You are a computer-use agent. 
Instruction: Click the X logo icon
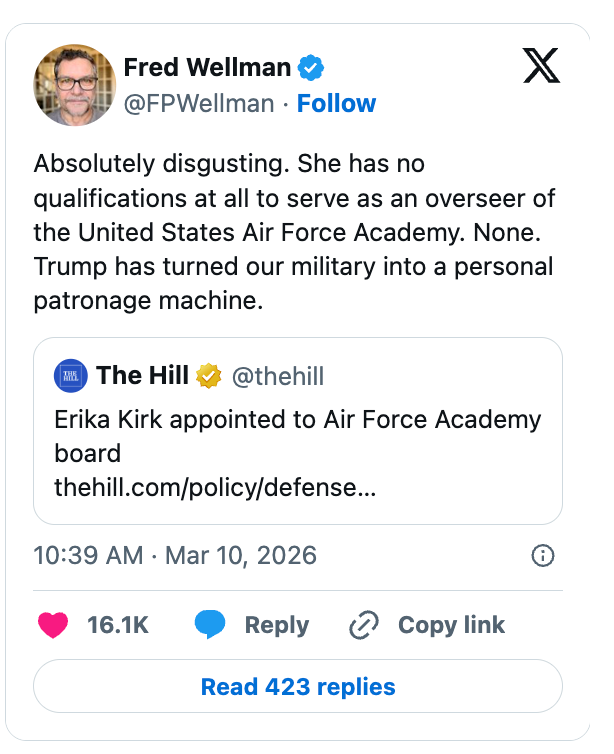(x=541, y=67)
